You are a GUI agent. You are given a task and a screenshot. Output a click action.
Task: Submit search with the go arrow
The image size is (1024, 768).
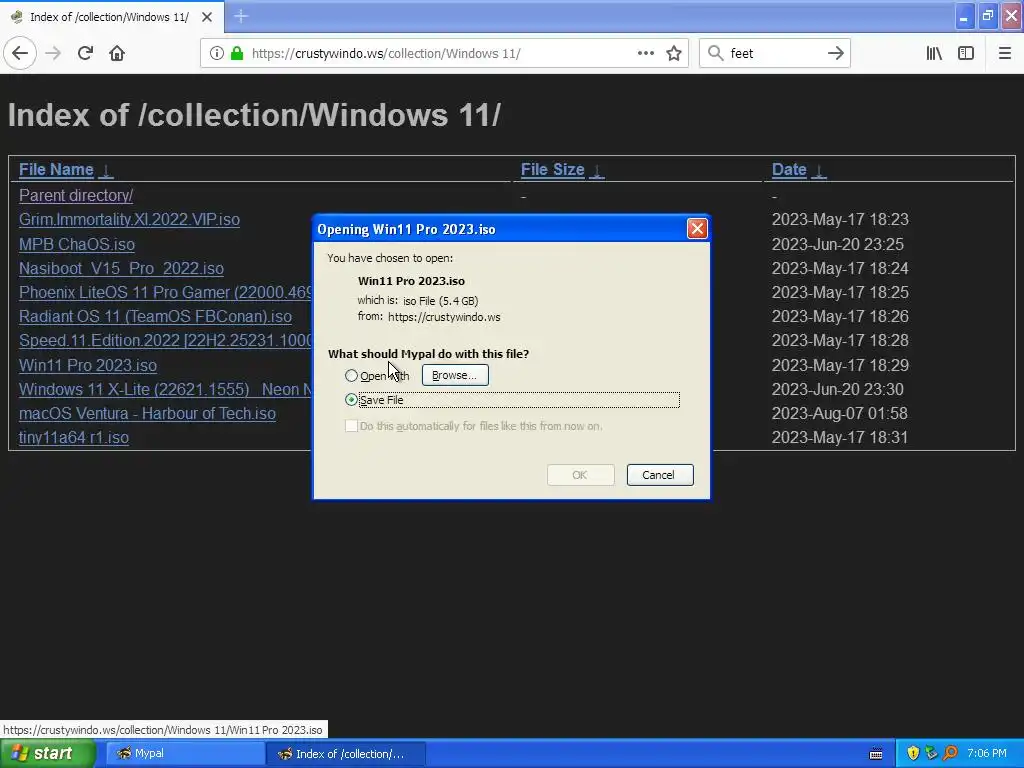(x=836, y=54)
